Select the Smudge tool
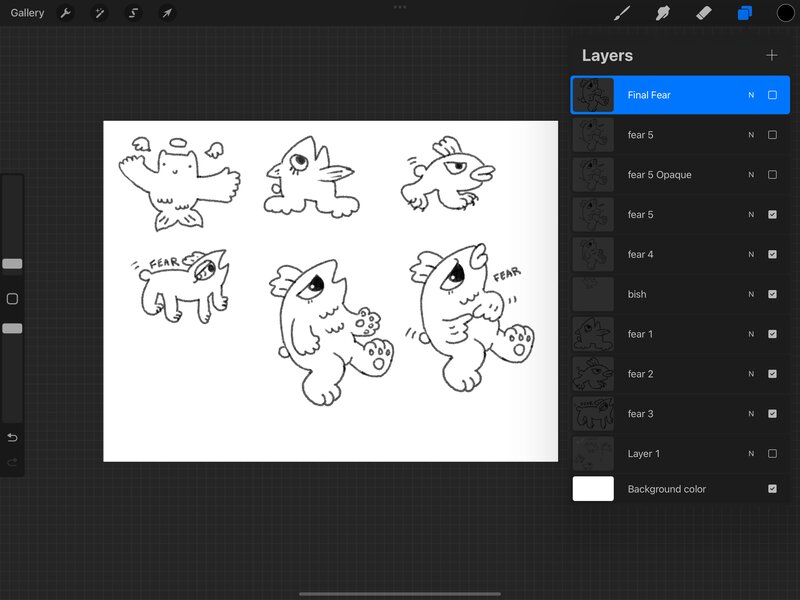Image resolution: width=800 pixels, height=600 pixels. pyautogui.click(x=661, y=13)
